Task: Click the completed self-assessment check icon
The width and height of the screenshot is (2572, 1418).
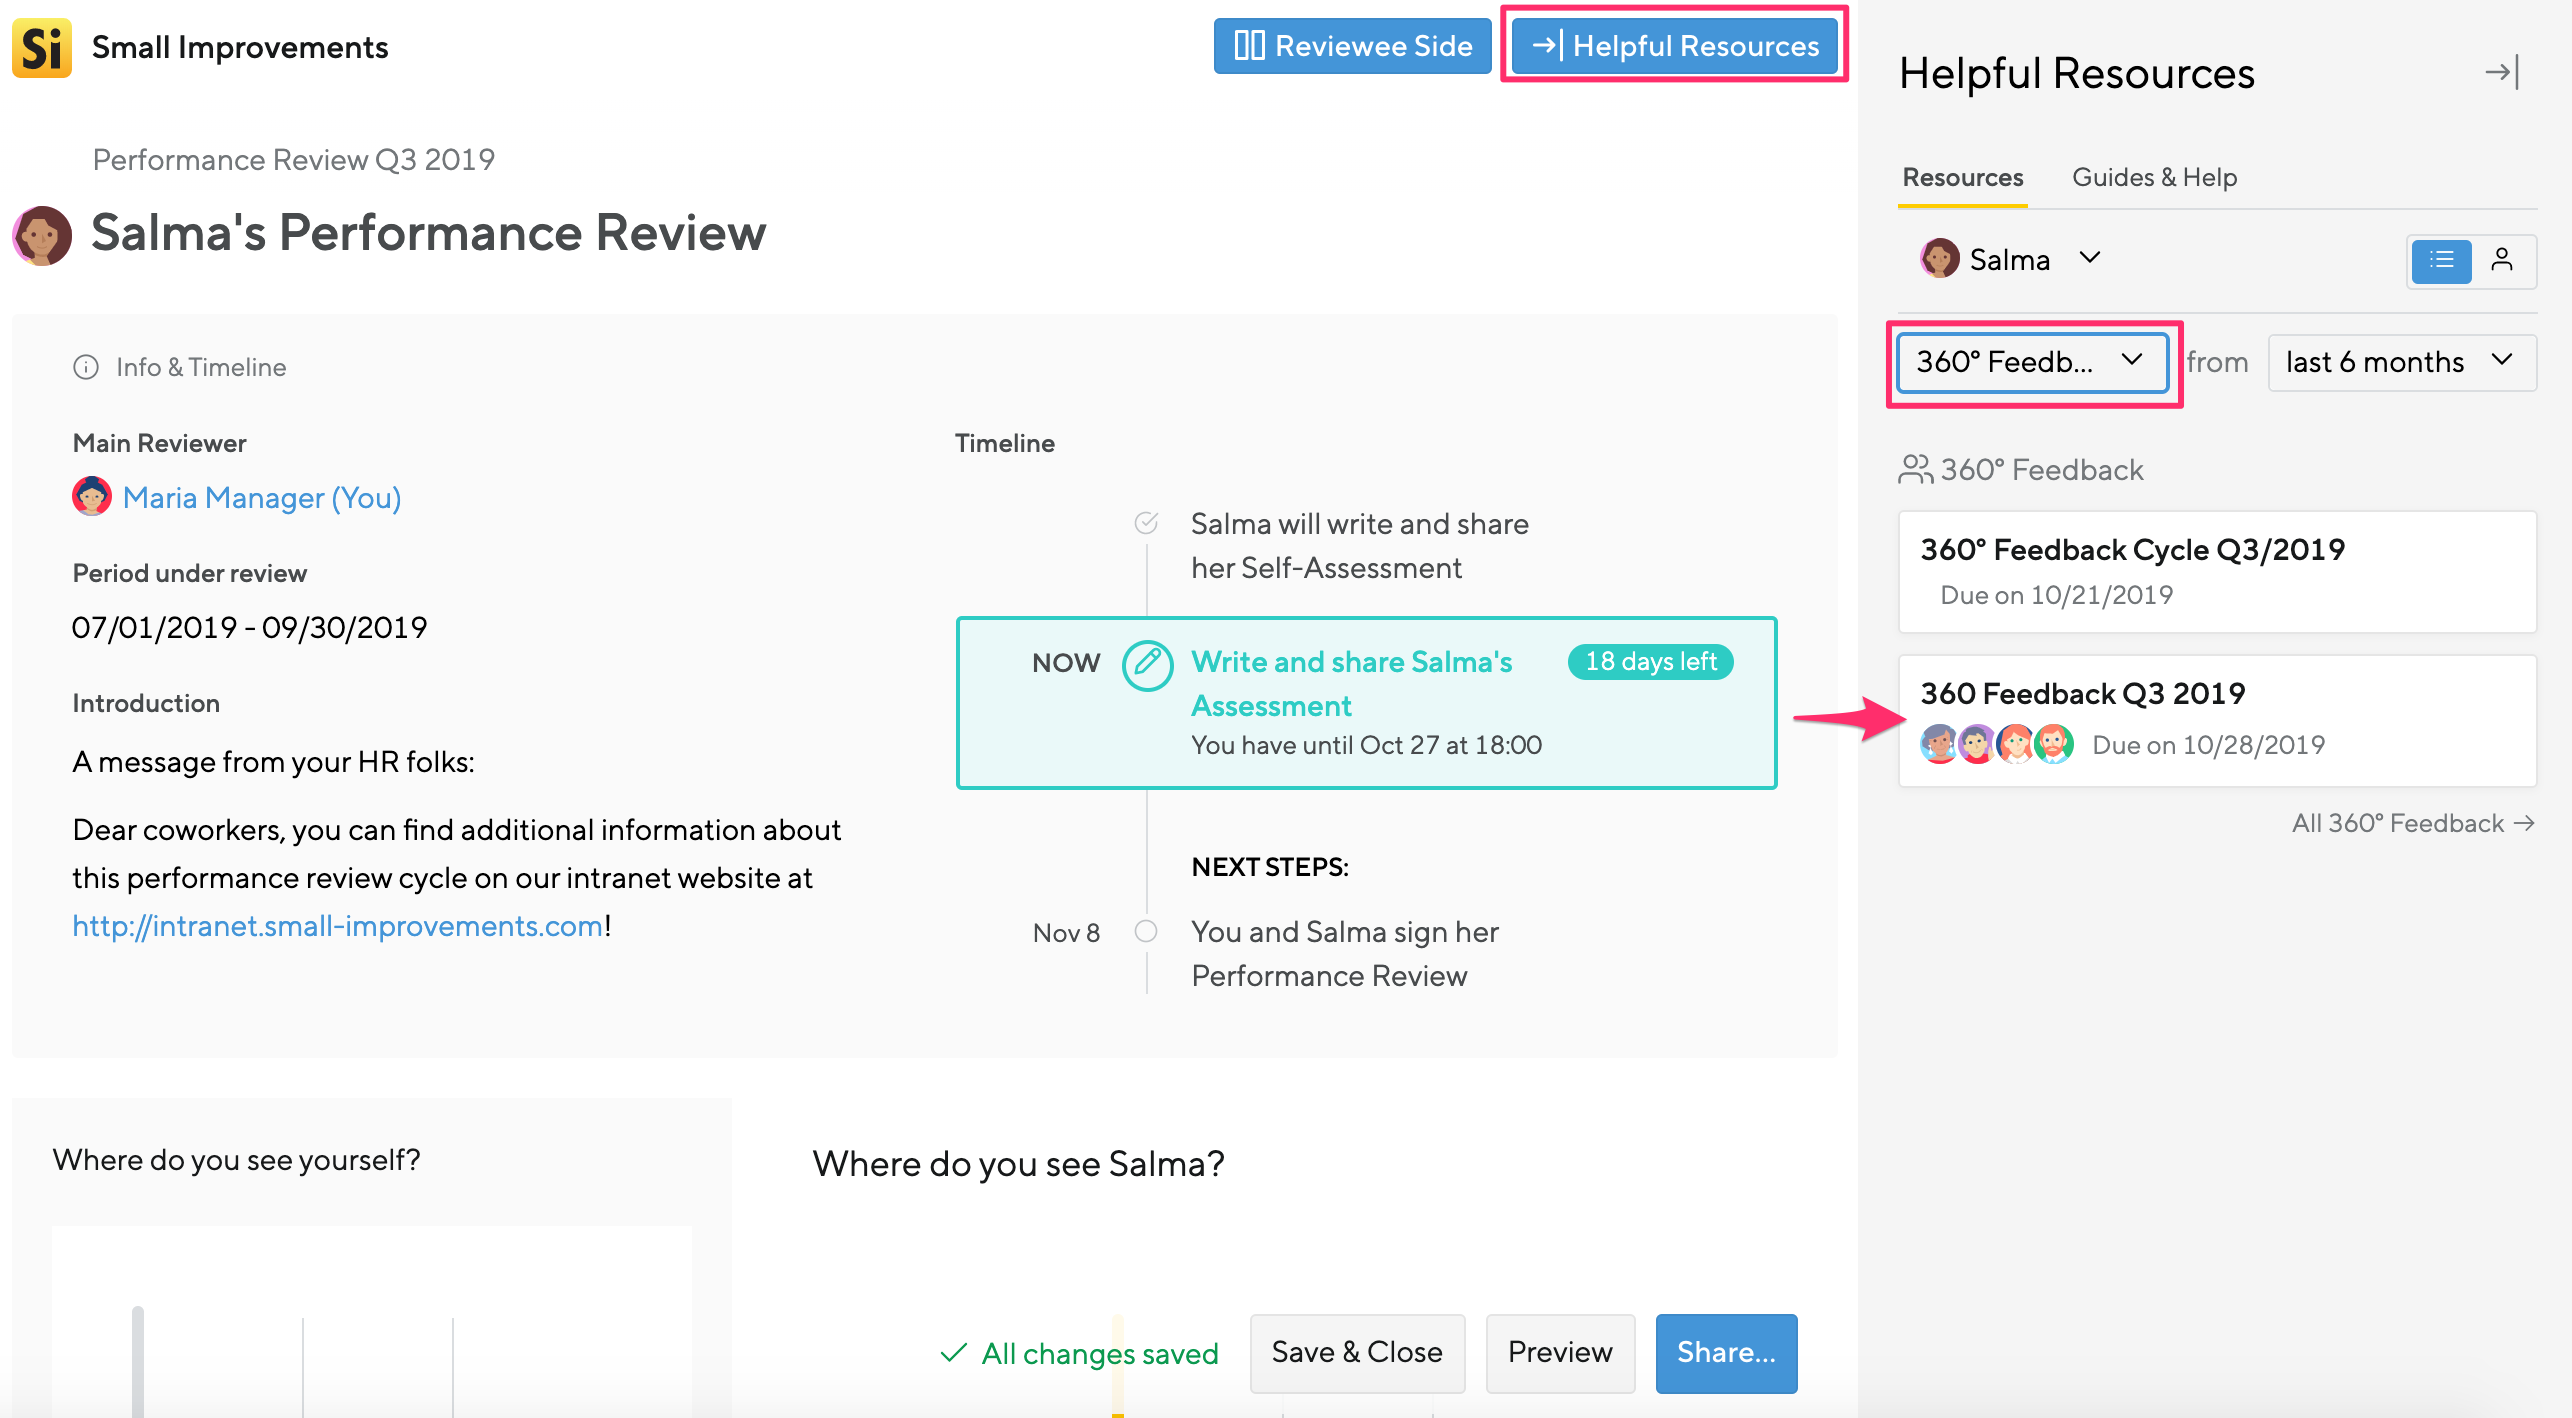Action: (1147, 523)
